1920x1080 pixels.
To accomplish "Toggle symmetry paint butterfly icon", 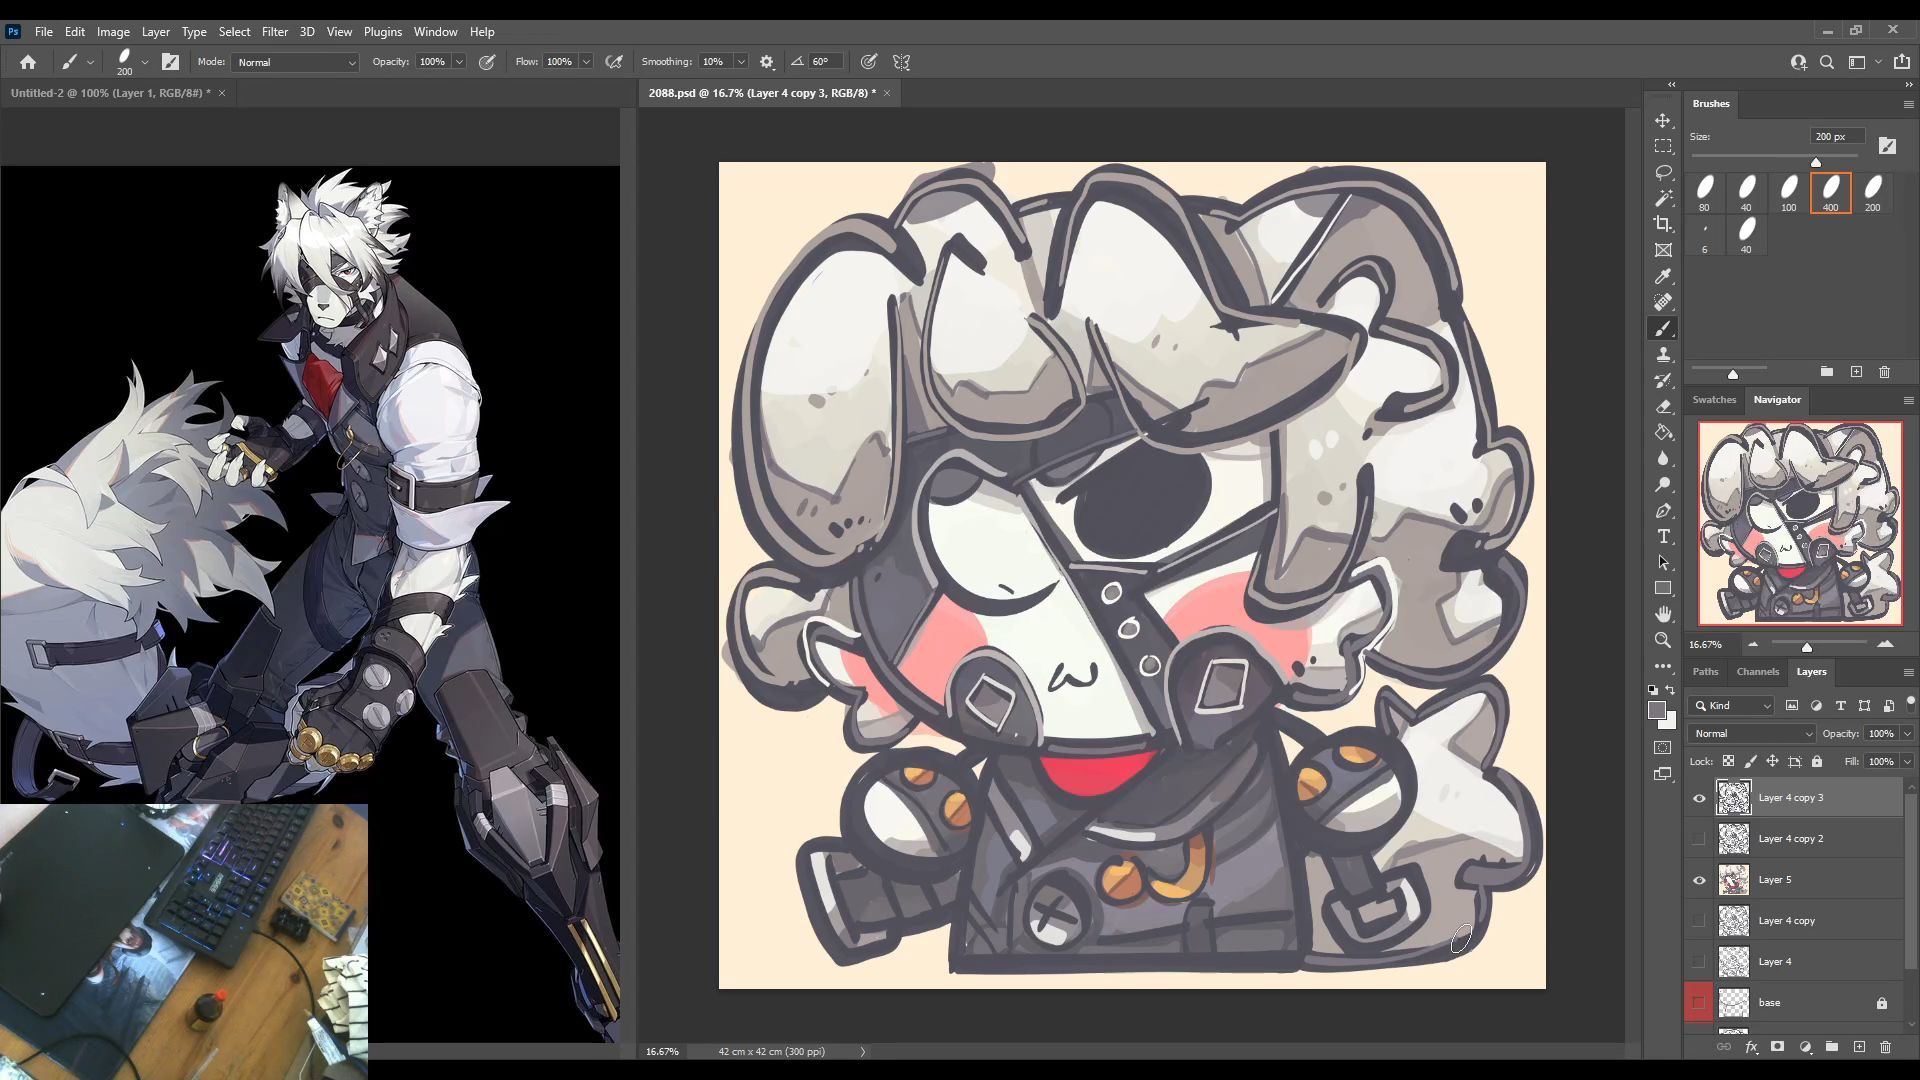I will (x=901, y=62).
